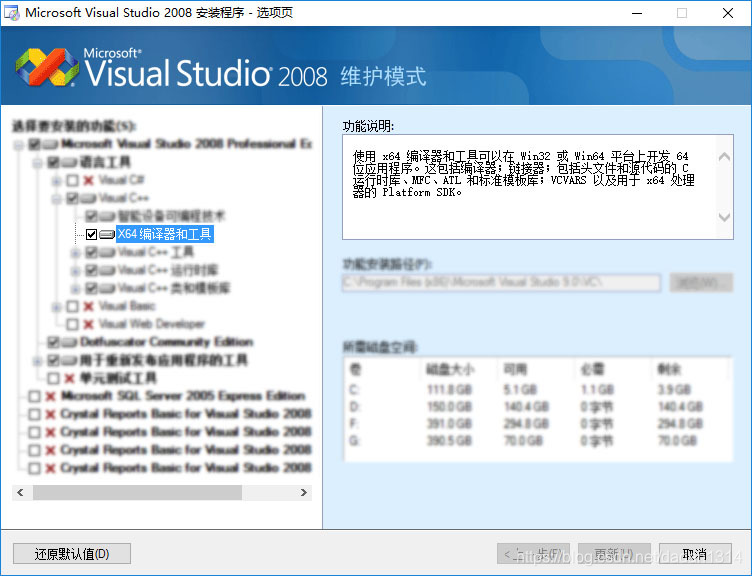
Task: Click the drive icon beside Microsoft Visual Studio 2008 Professional
Action: tap(50, 144)
